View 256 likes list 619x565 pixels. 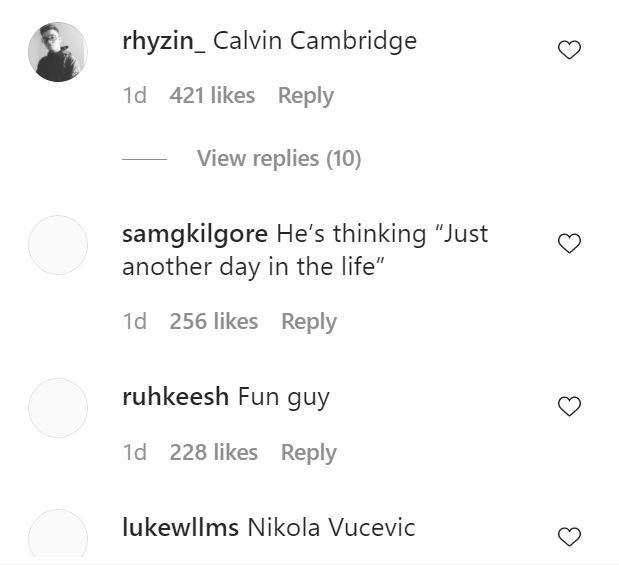214,321
